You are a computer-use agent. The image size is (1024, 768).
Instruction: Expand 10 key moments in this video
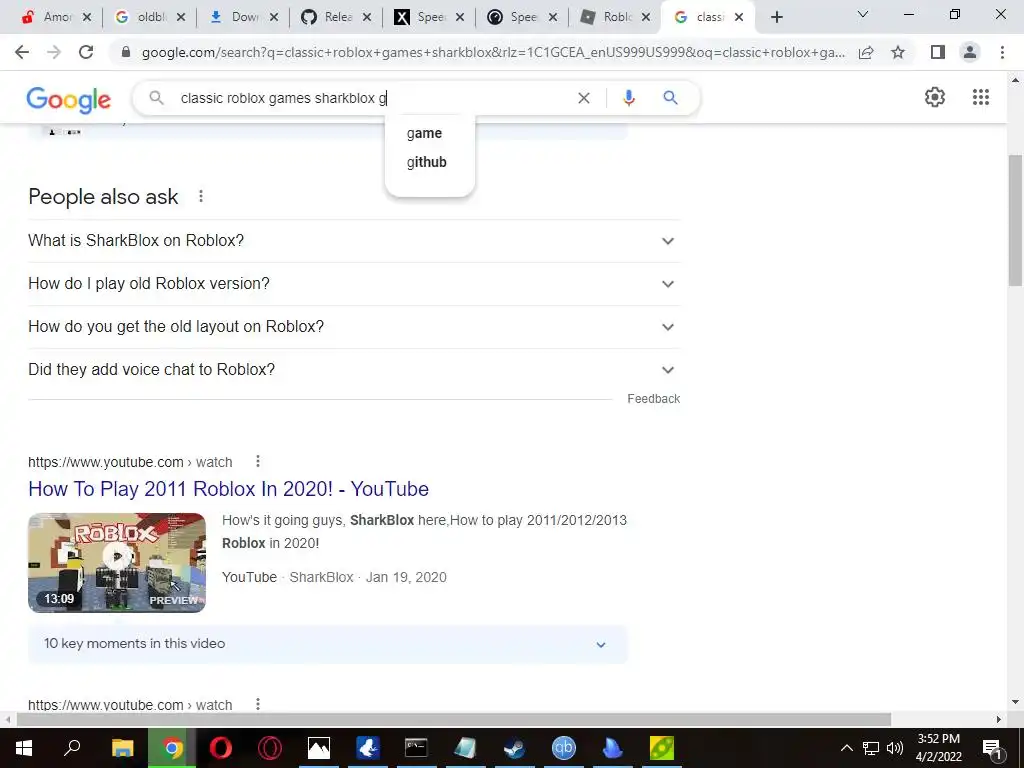click(x=328, y=644)
